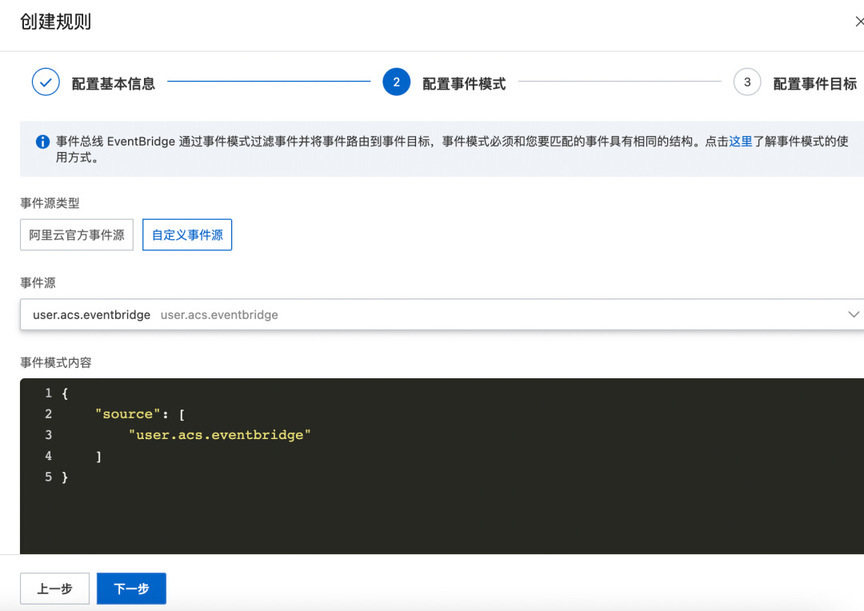Click closing bracket on editor line 4

point(99,456)
